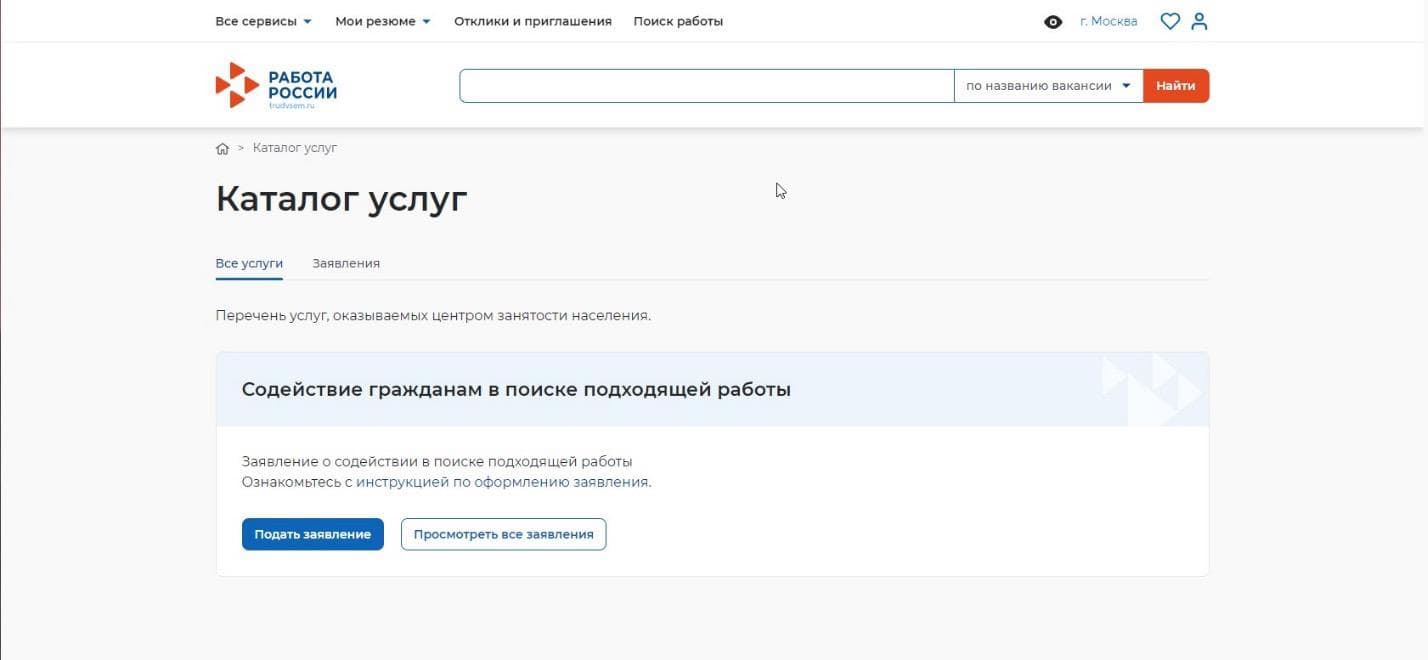Click the Работа России logo
The width and height of the screenshot is (1428, 660).
(276, 86)
